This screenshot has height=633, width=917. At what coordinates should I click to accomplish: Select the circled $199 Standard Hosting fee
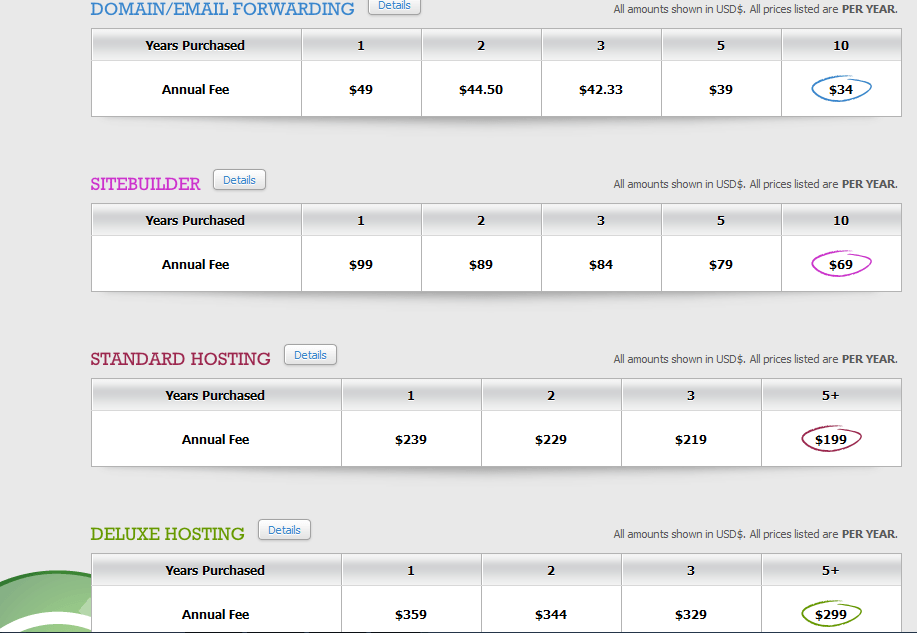(x=831, y=439)
